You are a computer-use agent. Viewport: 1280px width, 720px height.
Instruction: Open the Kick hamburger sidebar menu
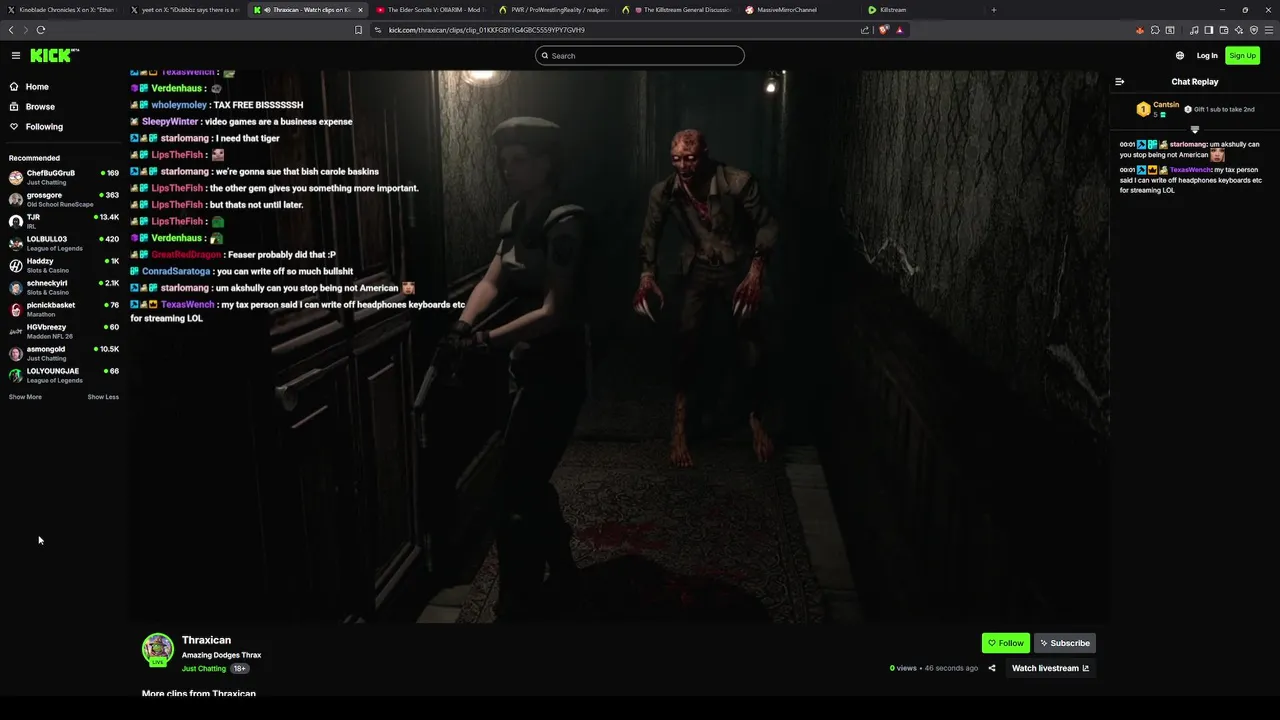coord(16,56)
